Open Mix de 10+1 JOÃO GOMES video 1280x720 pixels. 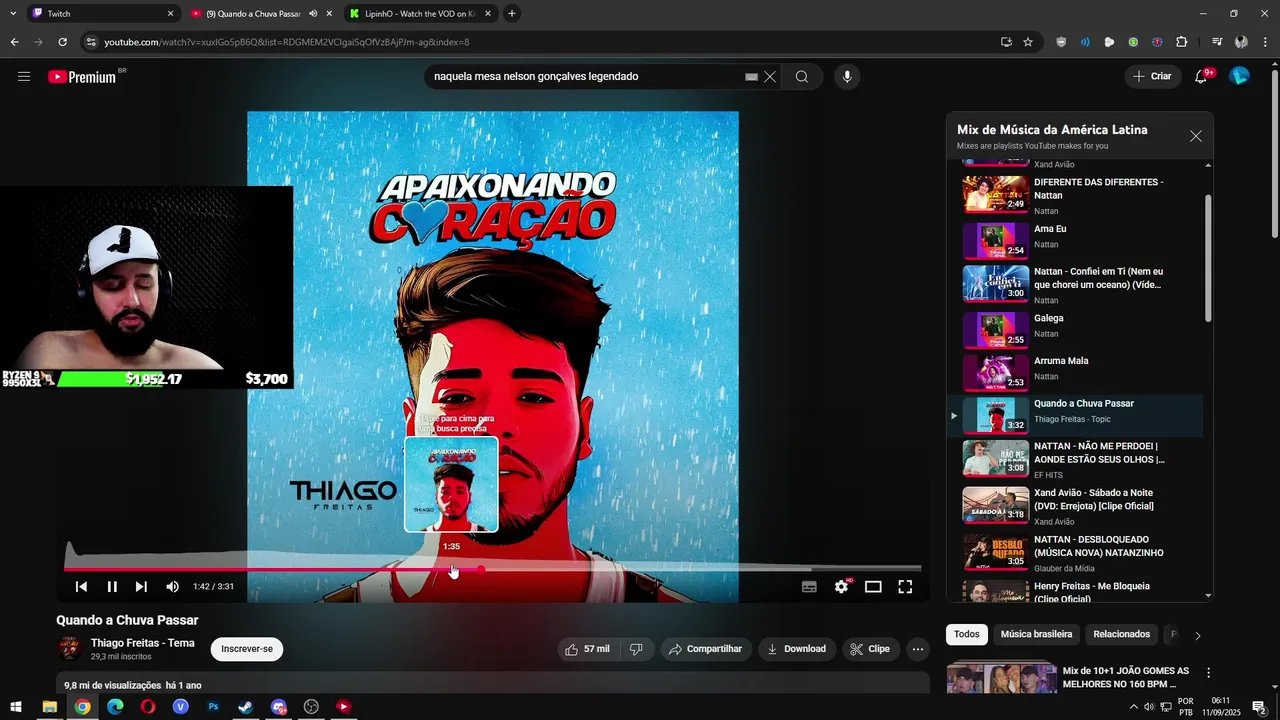point(1126,677)
